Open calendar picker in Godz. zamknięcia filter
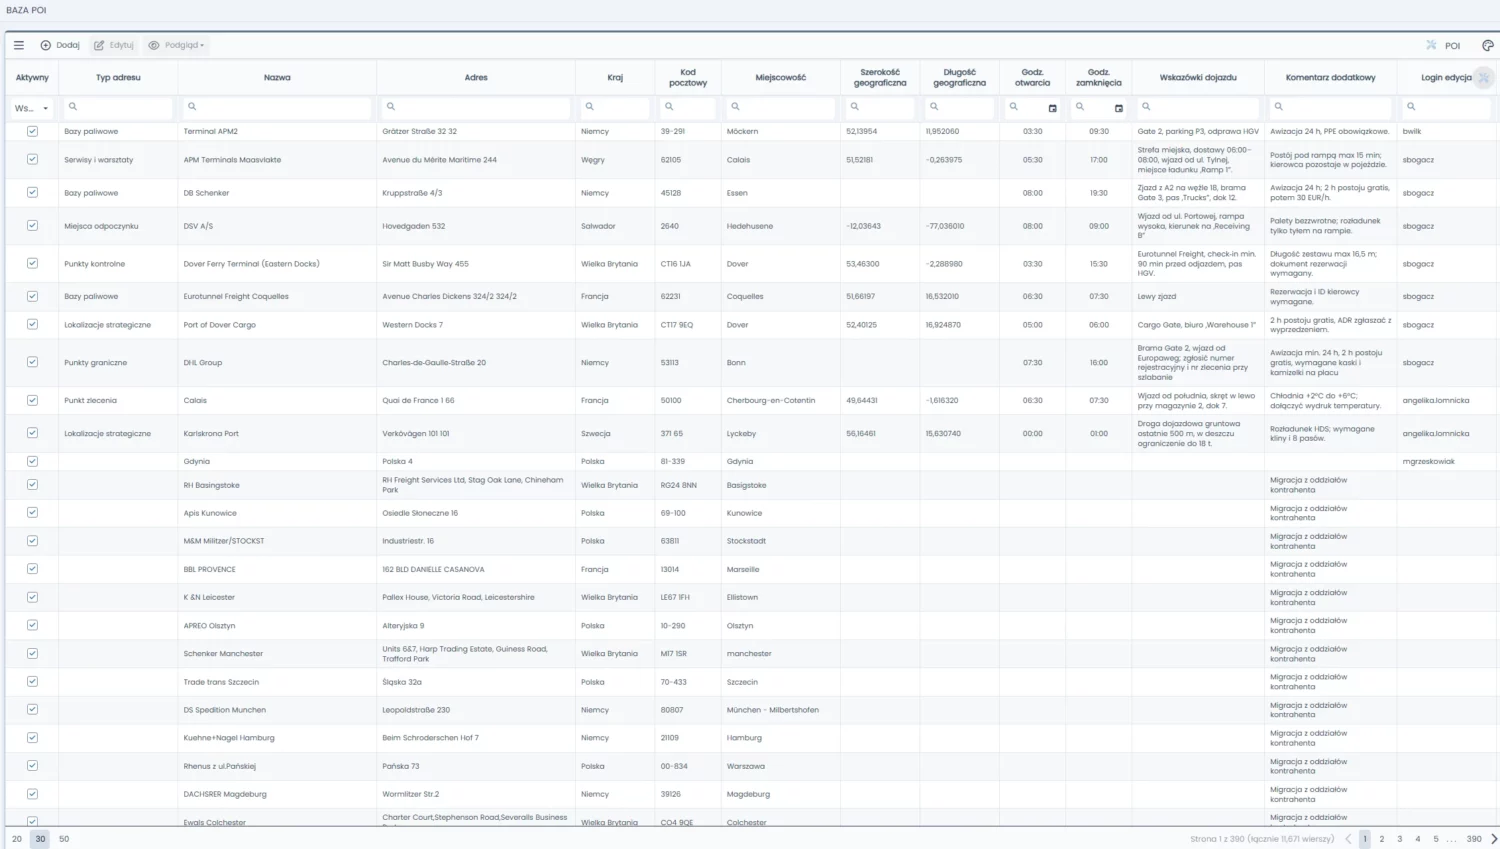 pyautogui.click(x=1118, y=108)
